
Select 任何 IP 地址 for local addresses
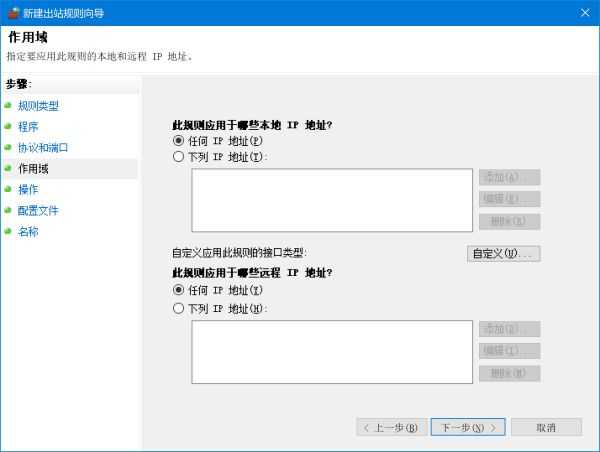tap(179, 141)
